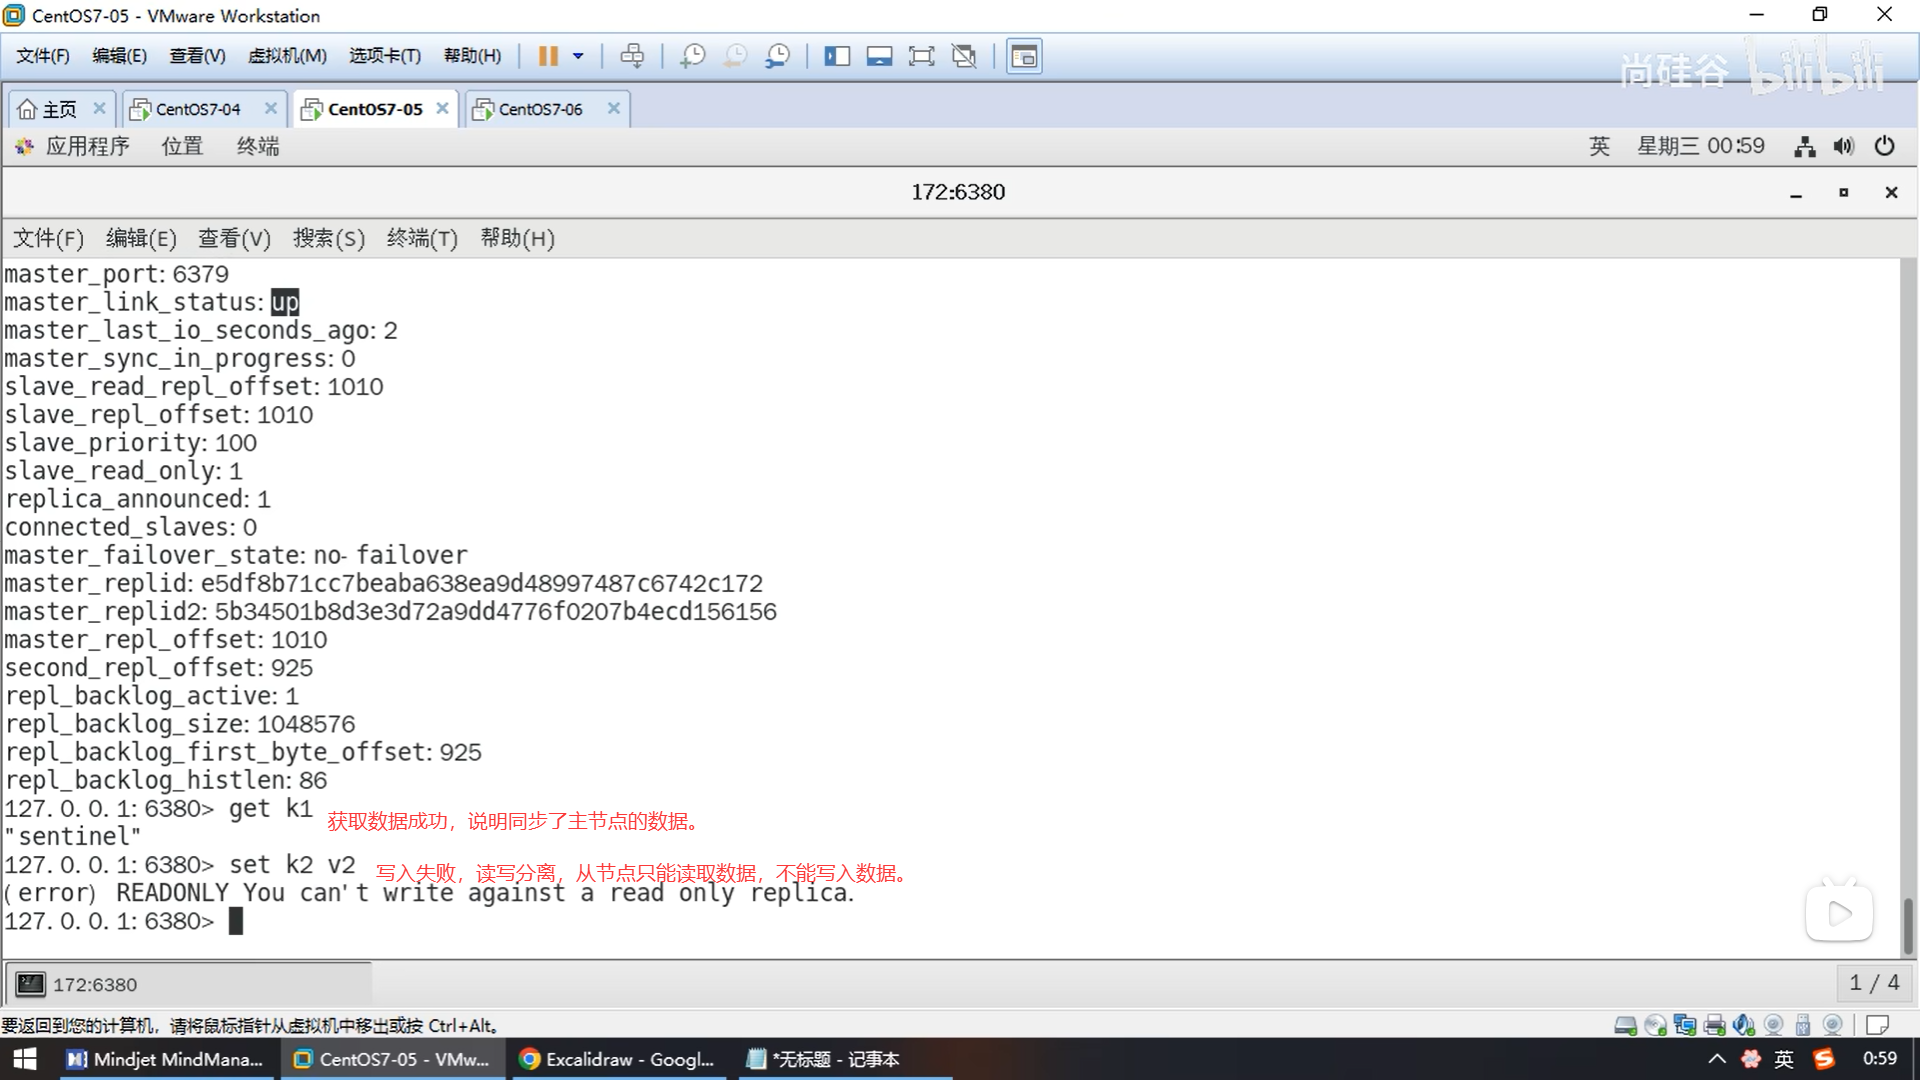Image resolution: width=1920 pixels, height=1080 pixels.
Task: Open the snapshot manager wrench-clock icon
Action: click(777, 56)
